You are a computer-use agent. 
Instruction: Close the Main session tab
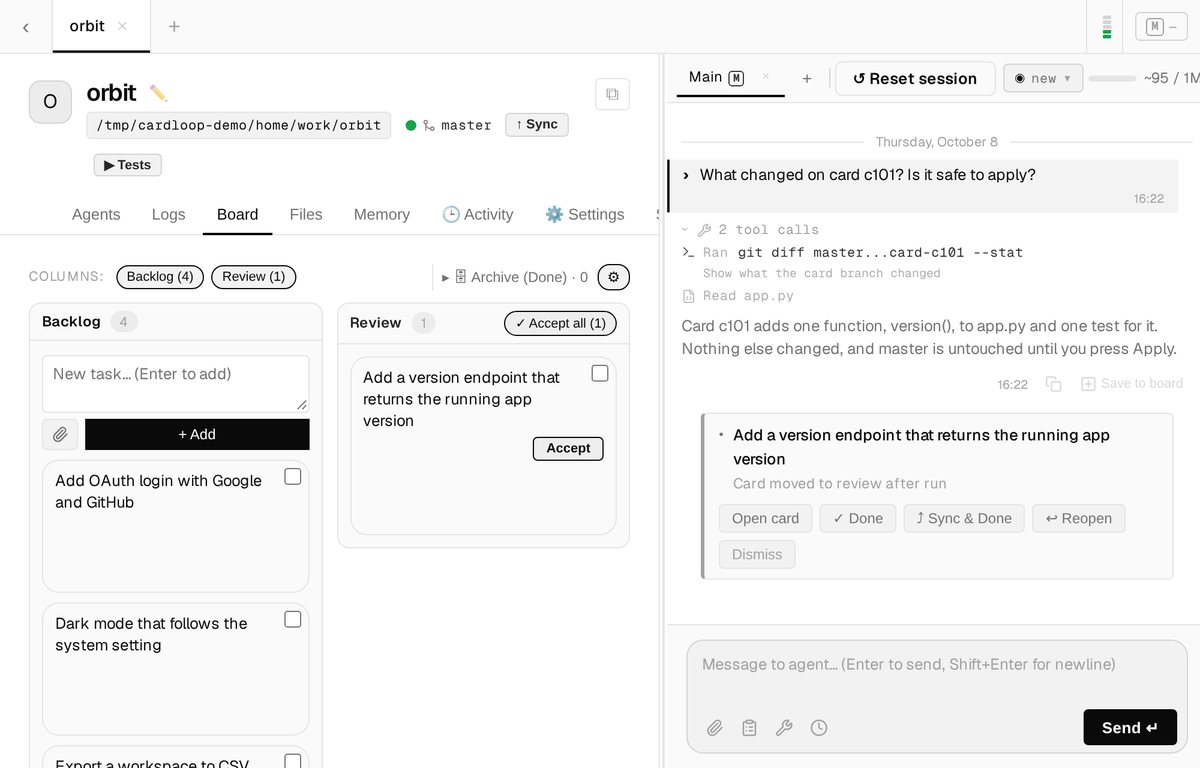point(766,77)
